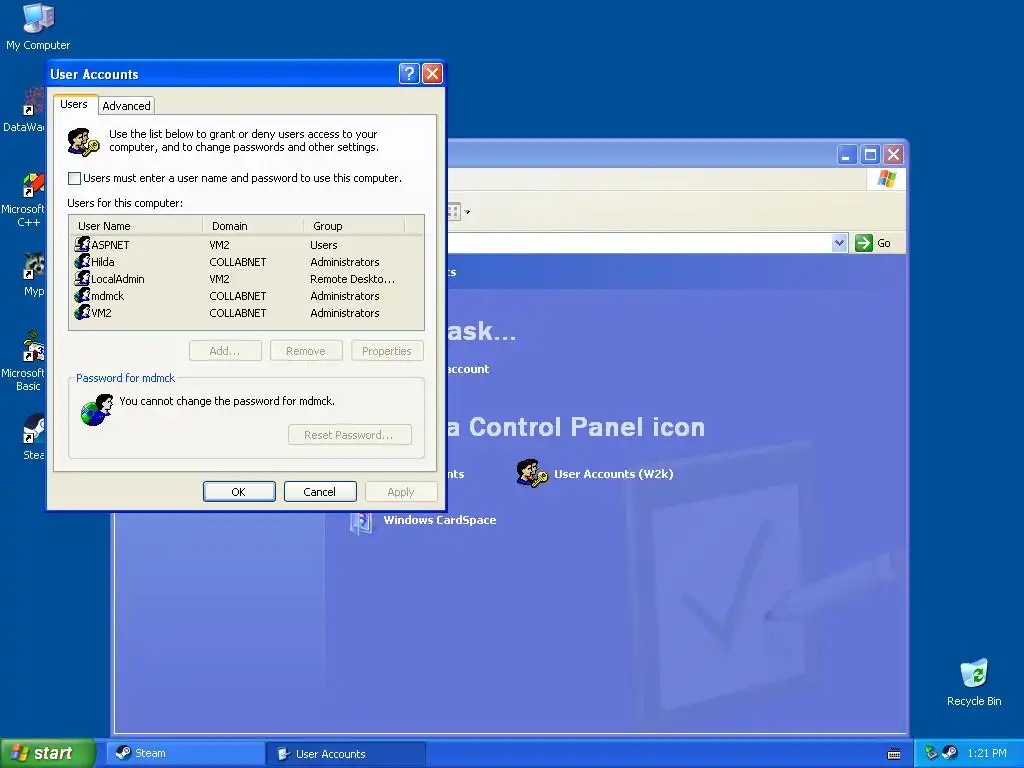Open the Views toolbar dropdown arrow
The width and height of the screenshot is (1024, 768).
(x=468, y=212)
